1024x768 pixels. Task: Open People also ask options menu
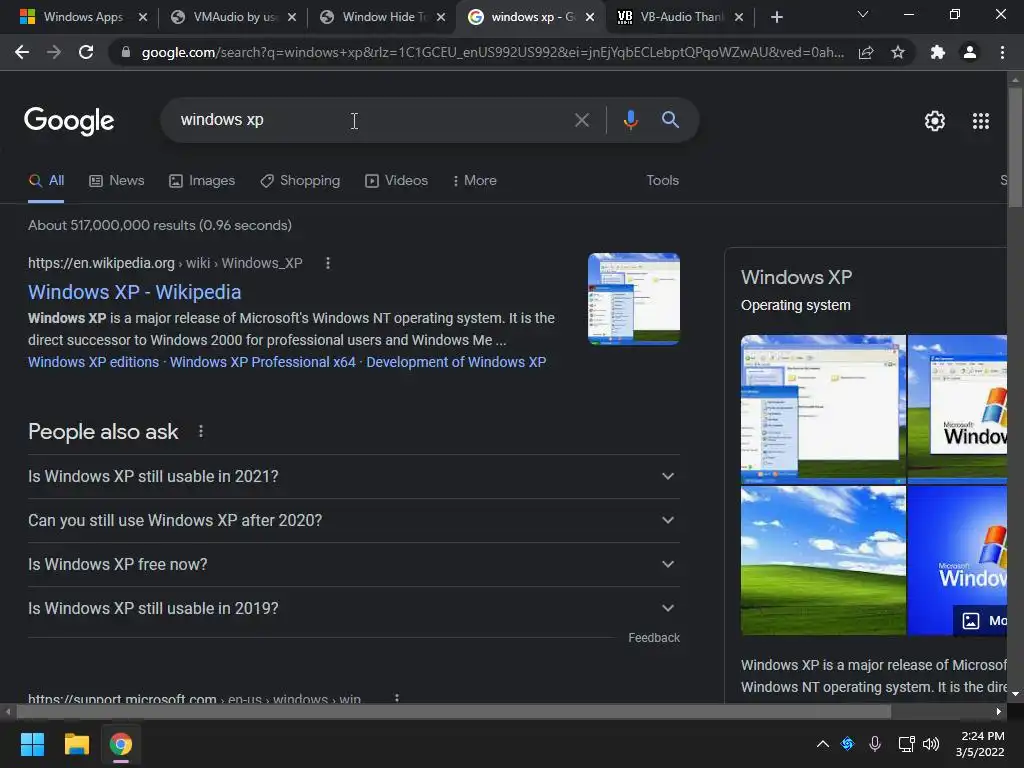tap(201, 432)
